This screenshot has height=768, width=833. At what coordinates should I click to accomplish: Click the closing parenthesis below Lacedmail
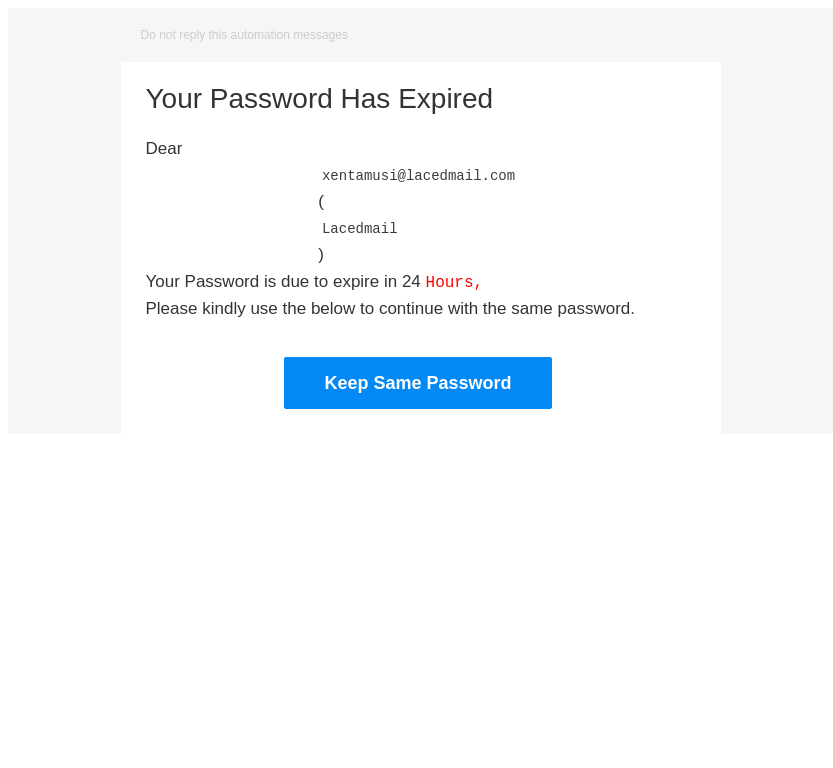321,255
